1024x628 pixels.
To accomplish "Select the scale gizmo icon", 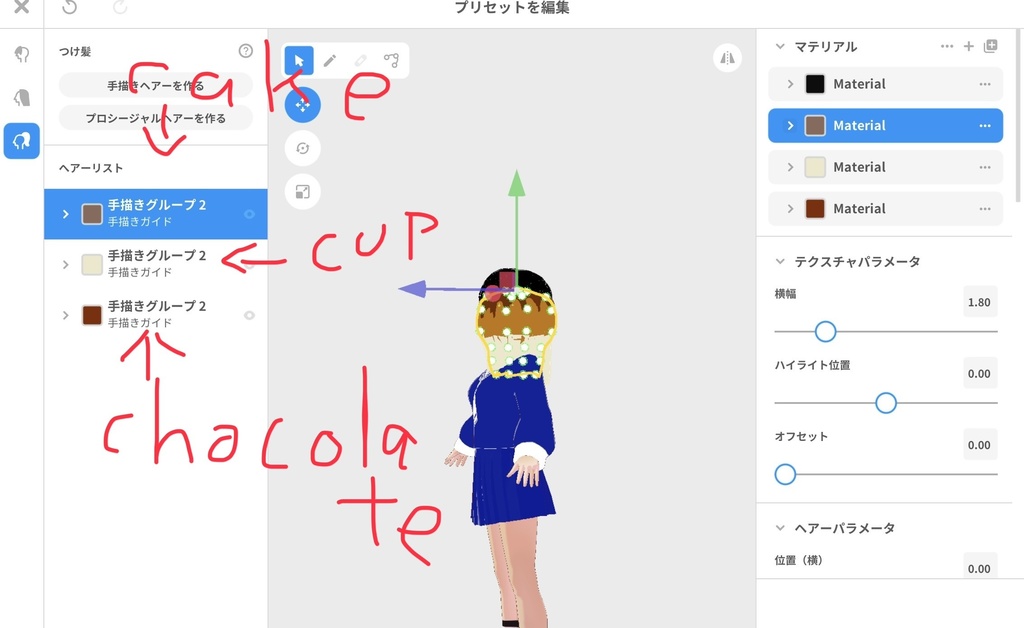I will point(302,192).
